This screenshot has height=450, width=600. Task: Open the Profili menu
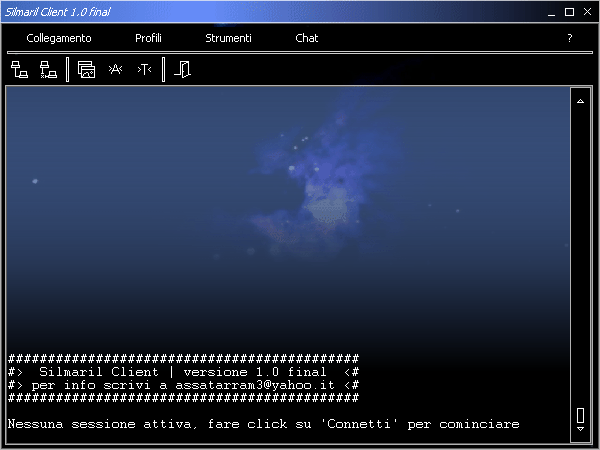point(148,38)
